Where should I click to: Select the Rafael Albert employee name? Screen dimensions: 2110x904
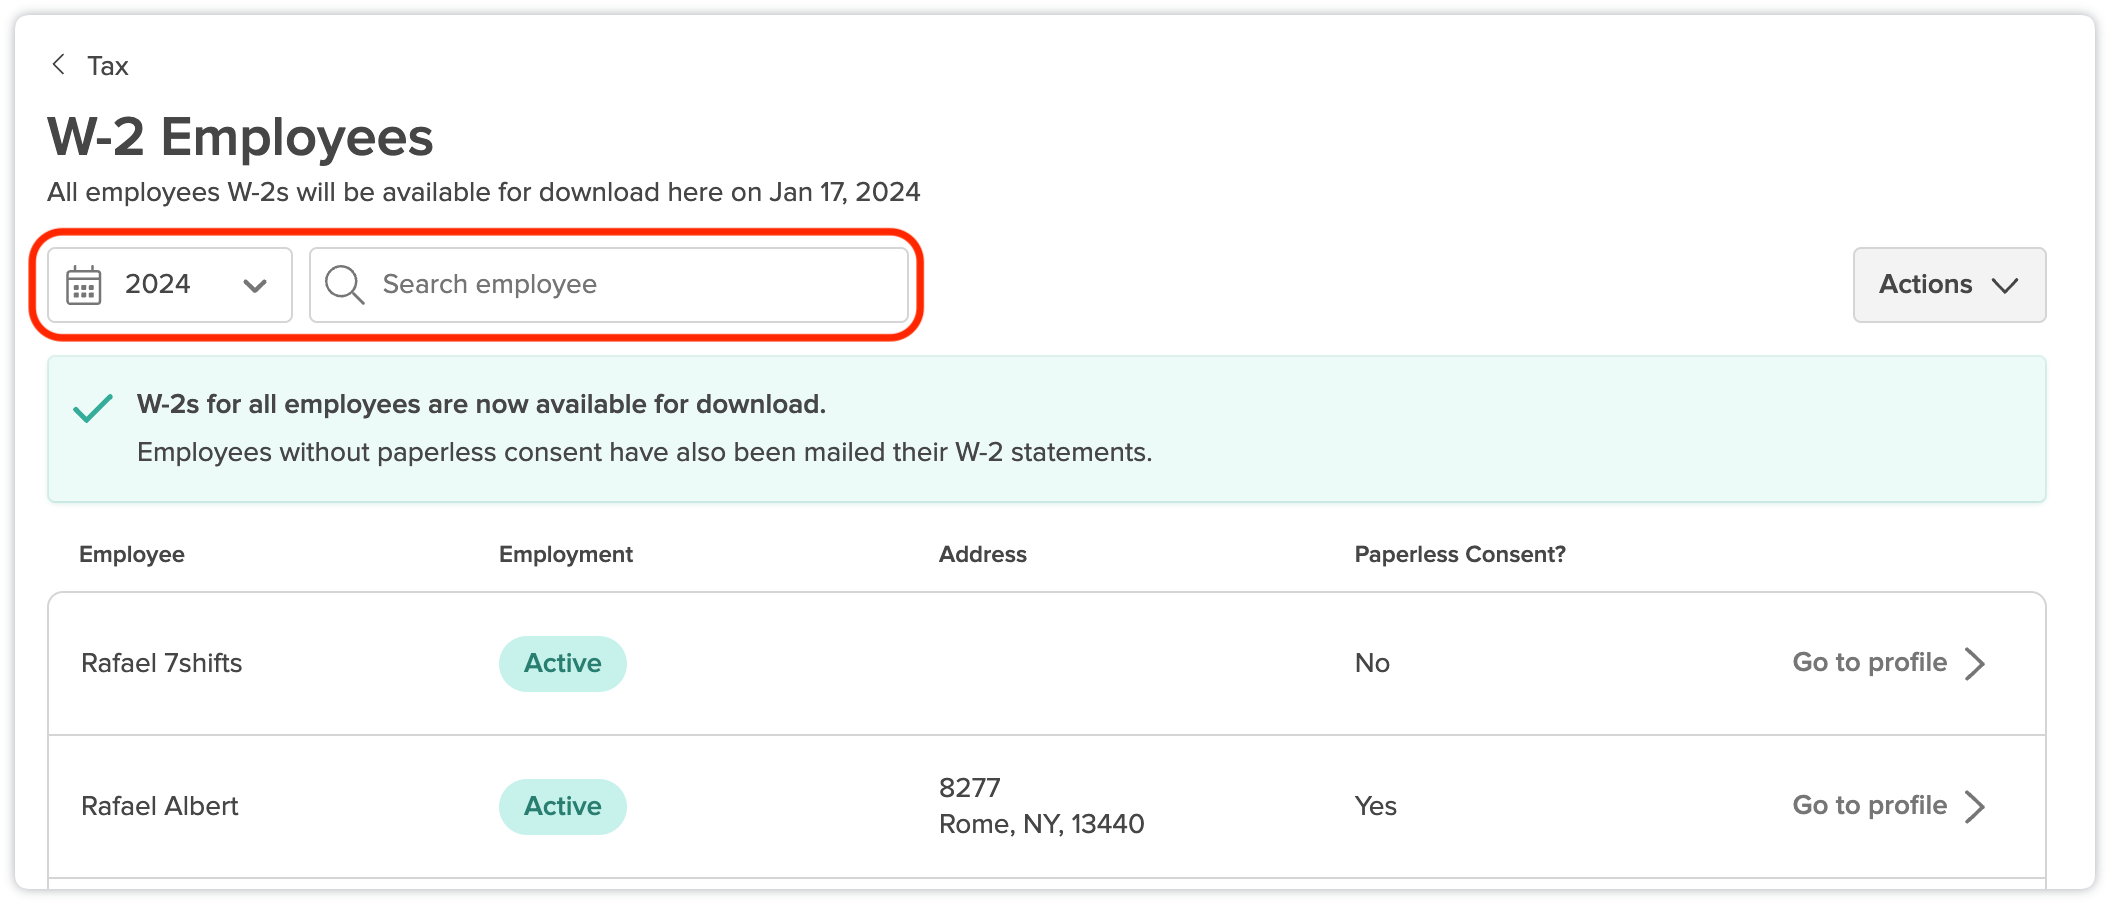point(160,806)
